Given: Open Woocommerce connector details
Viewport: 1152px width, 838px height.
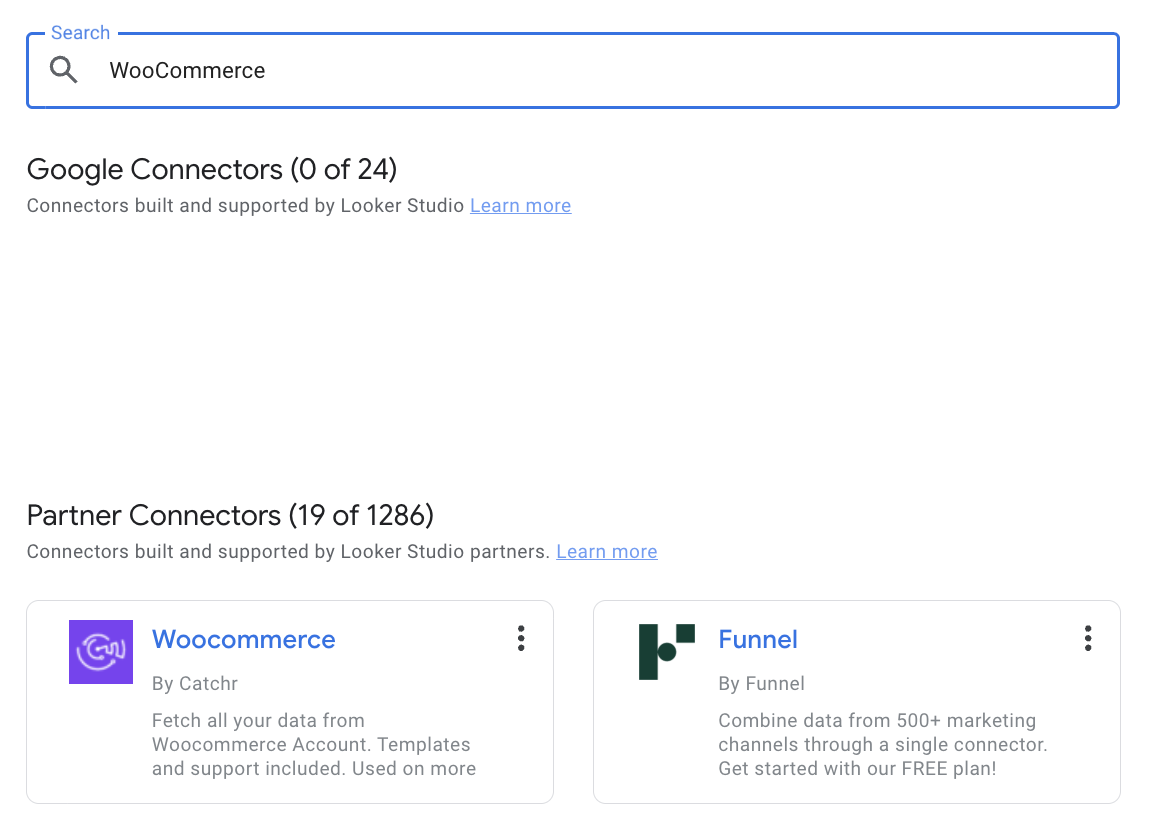Looking at the screenshot, I should pyautogui.click(x=243, y=639).
